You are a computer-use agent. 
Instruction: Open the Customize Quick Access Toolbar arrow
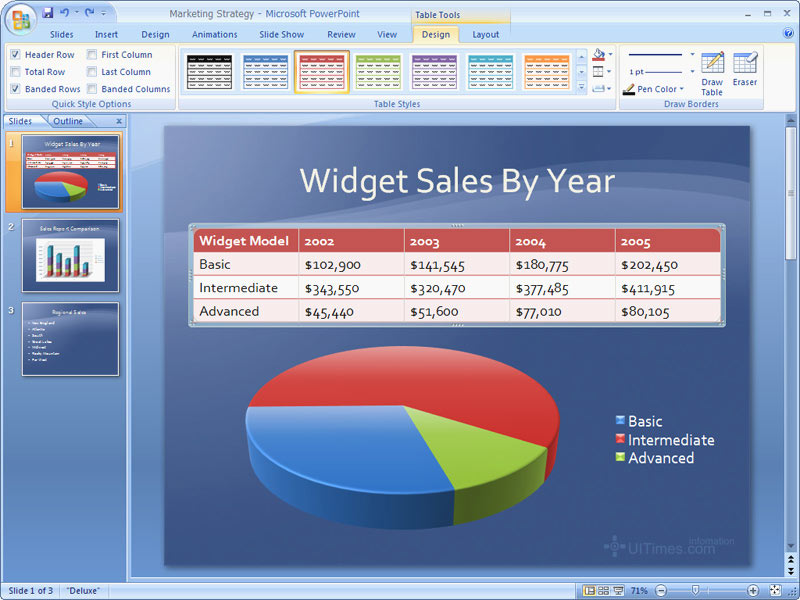[104, 13]
